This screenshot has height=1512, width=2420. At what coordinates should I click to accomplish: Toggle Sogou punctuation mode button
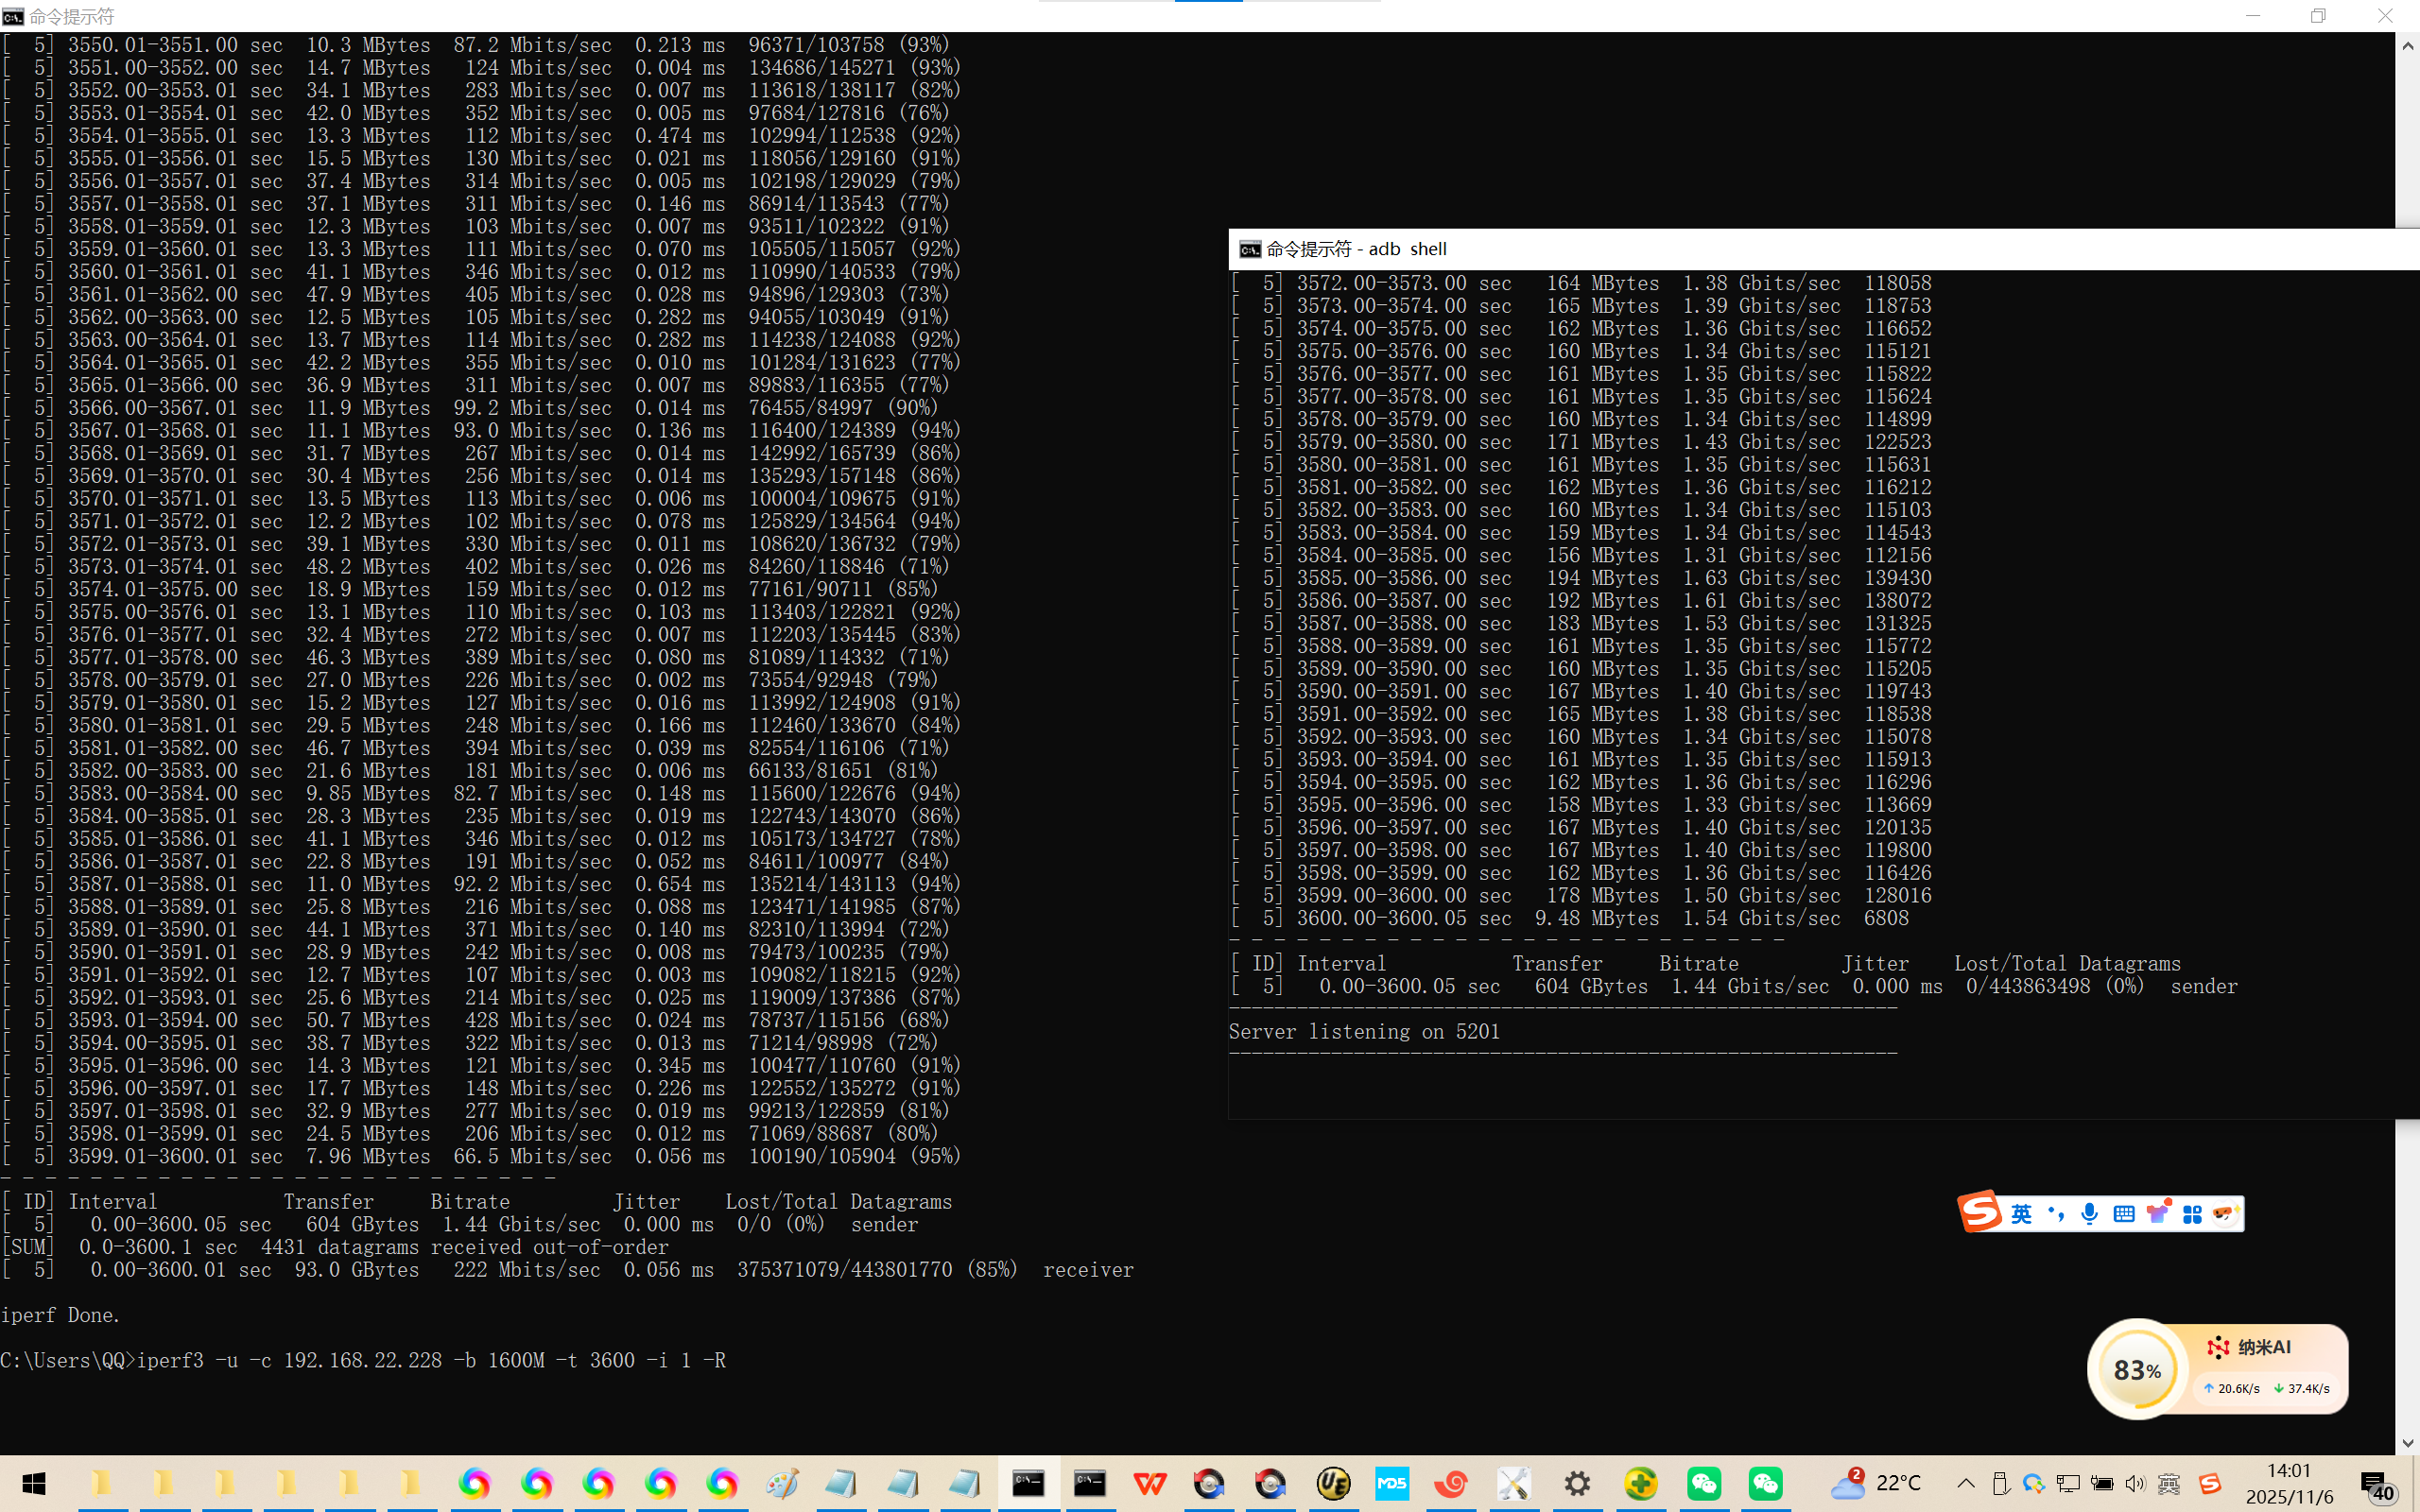tap(2055, 1214)
